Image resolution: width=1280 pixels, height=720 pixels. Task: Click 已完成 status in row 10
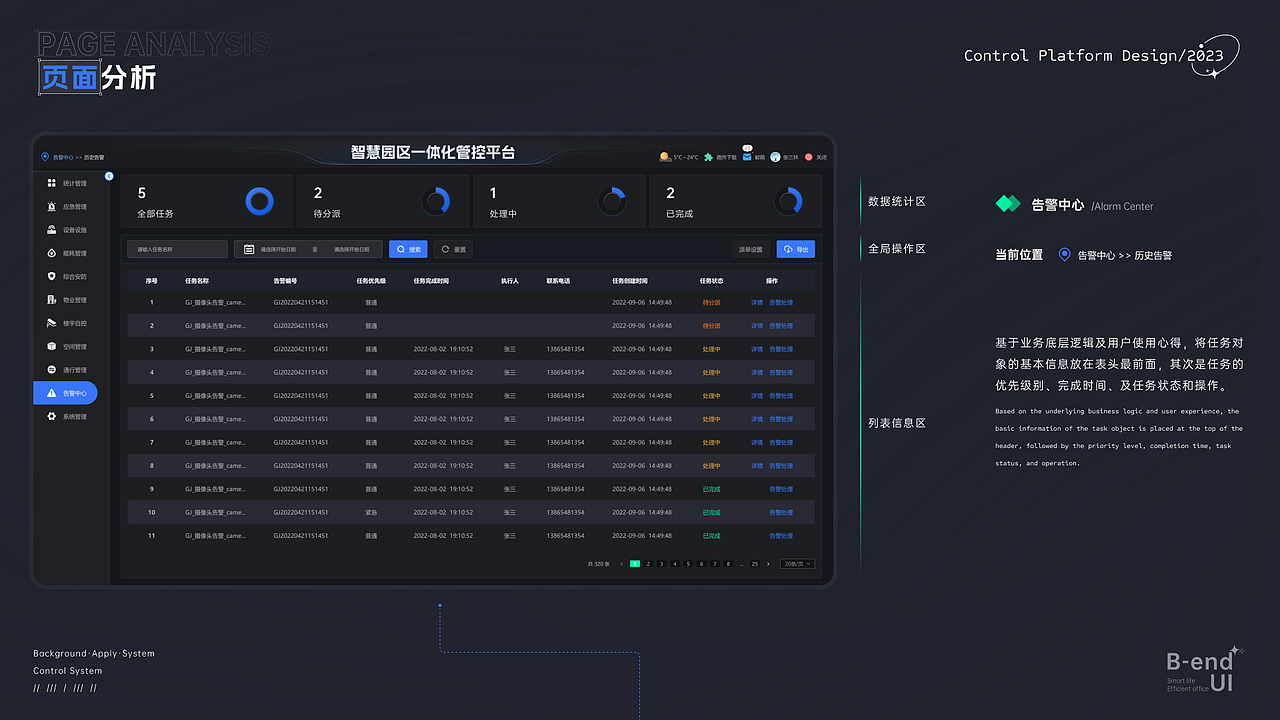pyautogui.click(x=711, y=512)
